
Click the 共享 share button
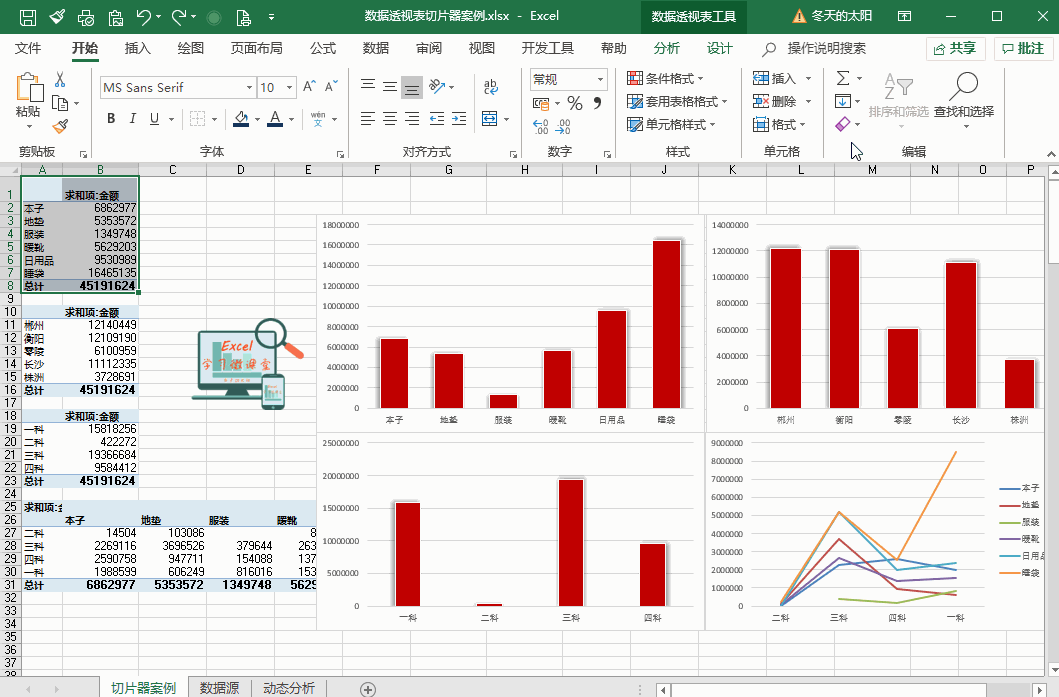[x=956, y=49]
